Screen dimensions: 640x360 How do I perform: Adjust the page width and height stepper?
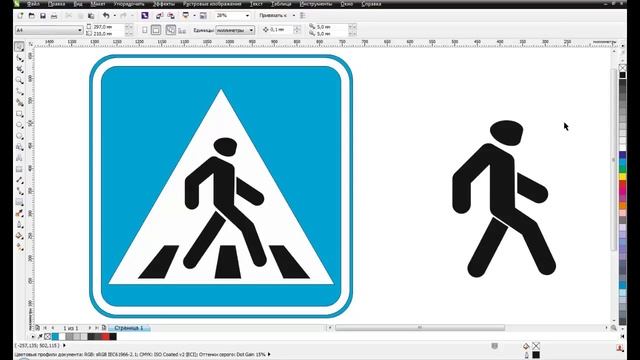(128, 30)
